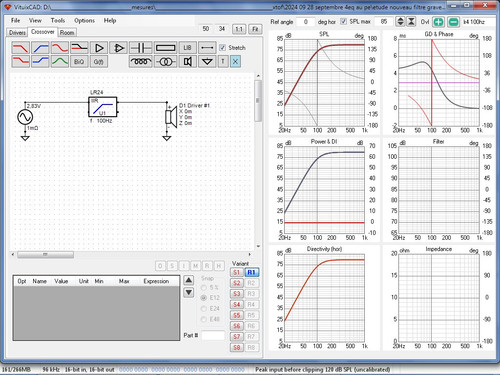Screen dimensions: 500x375
Task: Toggle the SPL max checkbox
Action: (x=344, y=21)
